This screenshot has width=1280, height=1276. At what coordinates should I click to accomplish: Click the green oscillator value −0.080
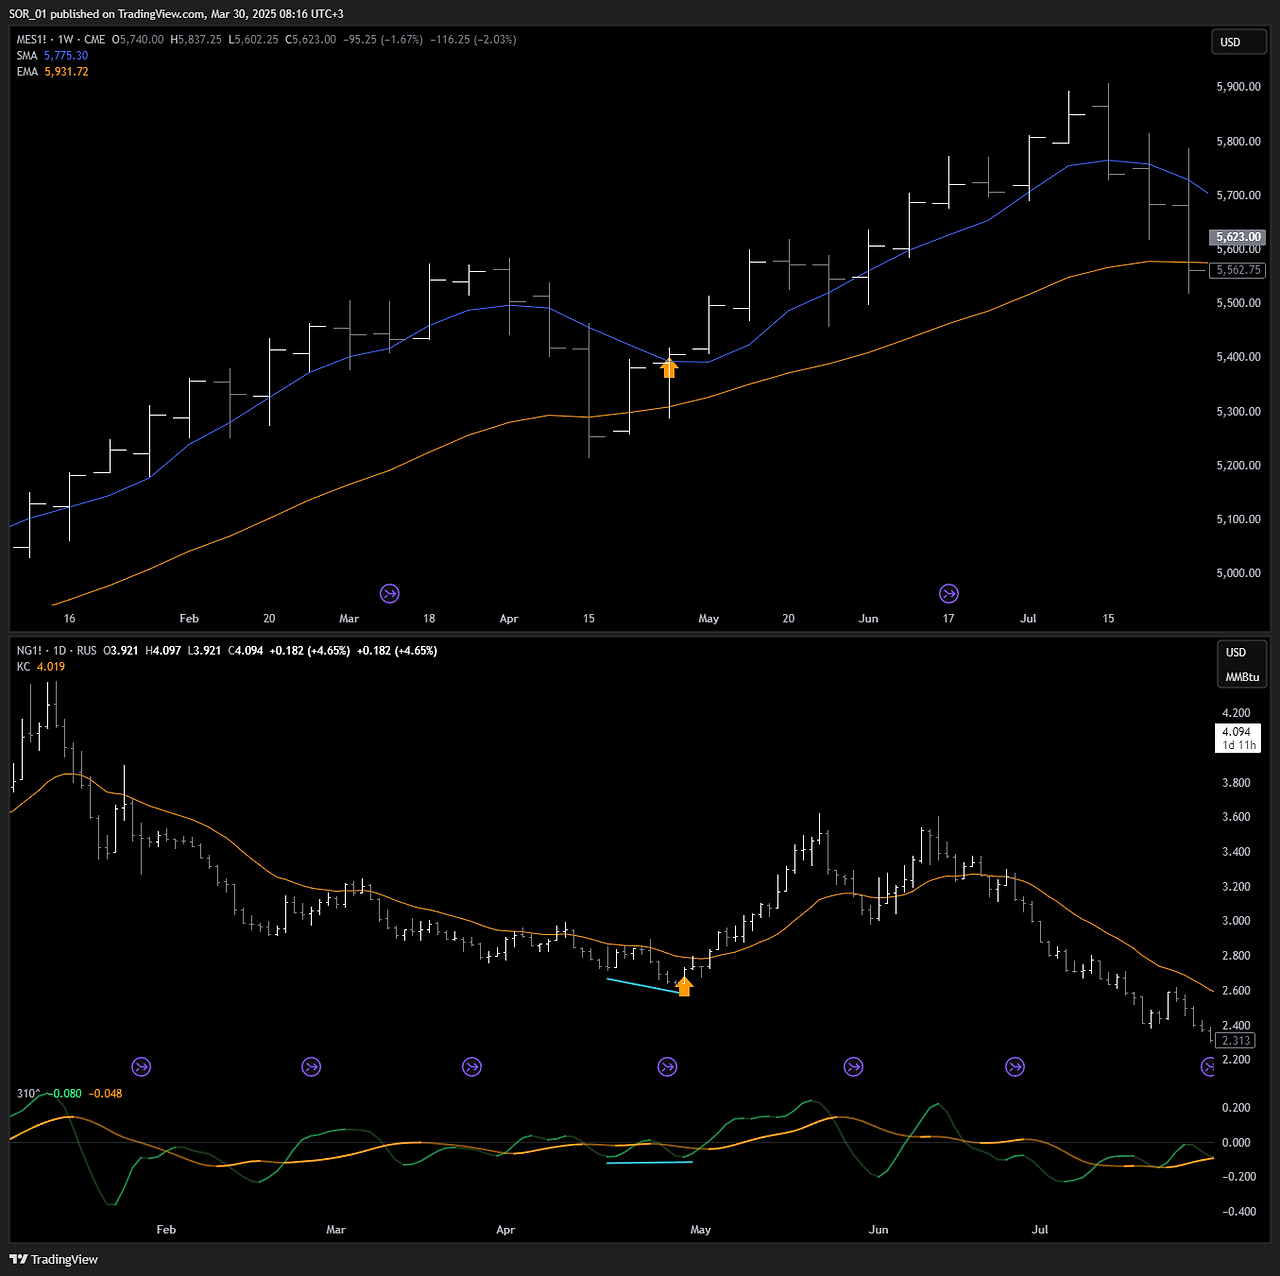(65, 1094)
